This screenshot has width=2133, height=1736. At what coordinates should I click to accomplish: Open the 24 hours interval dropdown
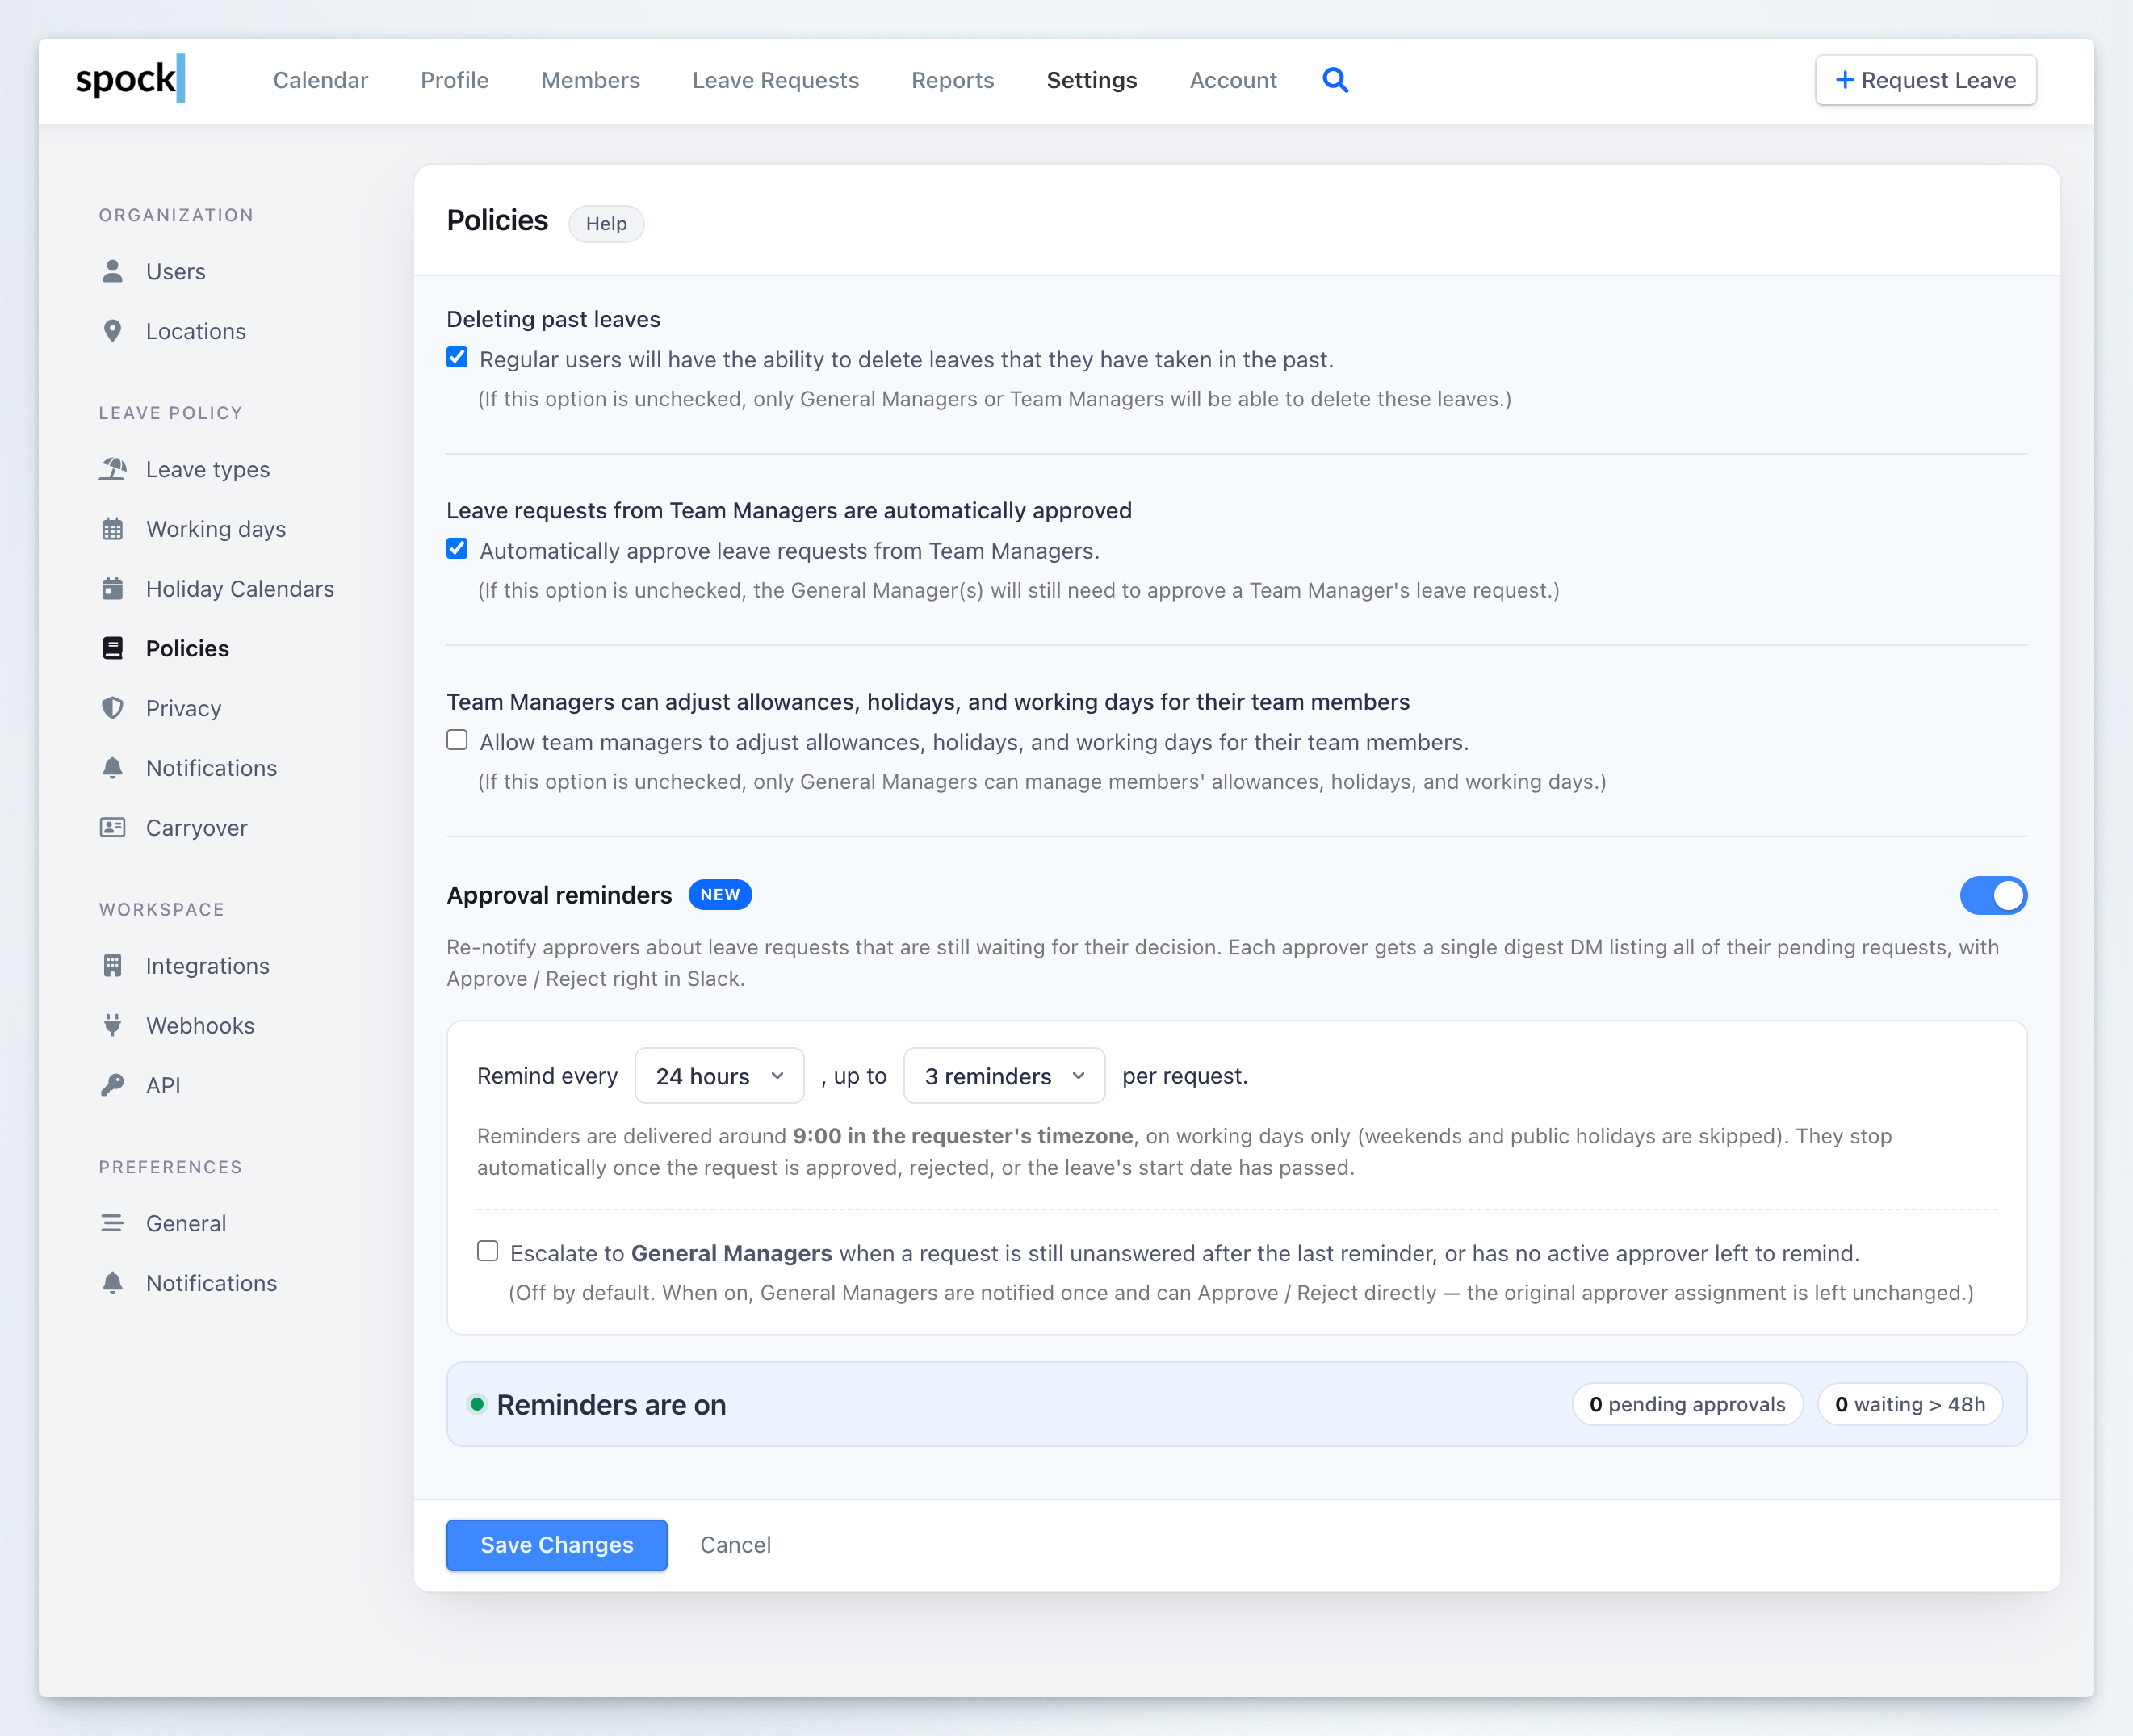tap(719, 1076)
